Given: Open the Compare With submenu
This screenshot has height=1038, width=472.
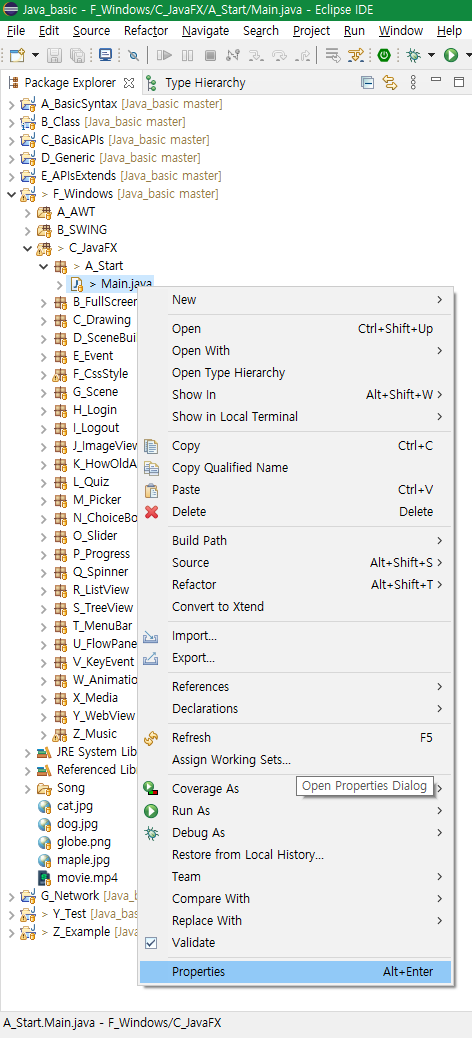Looking at the screenshot, I should [295, 898].
